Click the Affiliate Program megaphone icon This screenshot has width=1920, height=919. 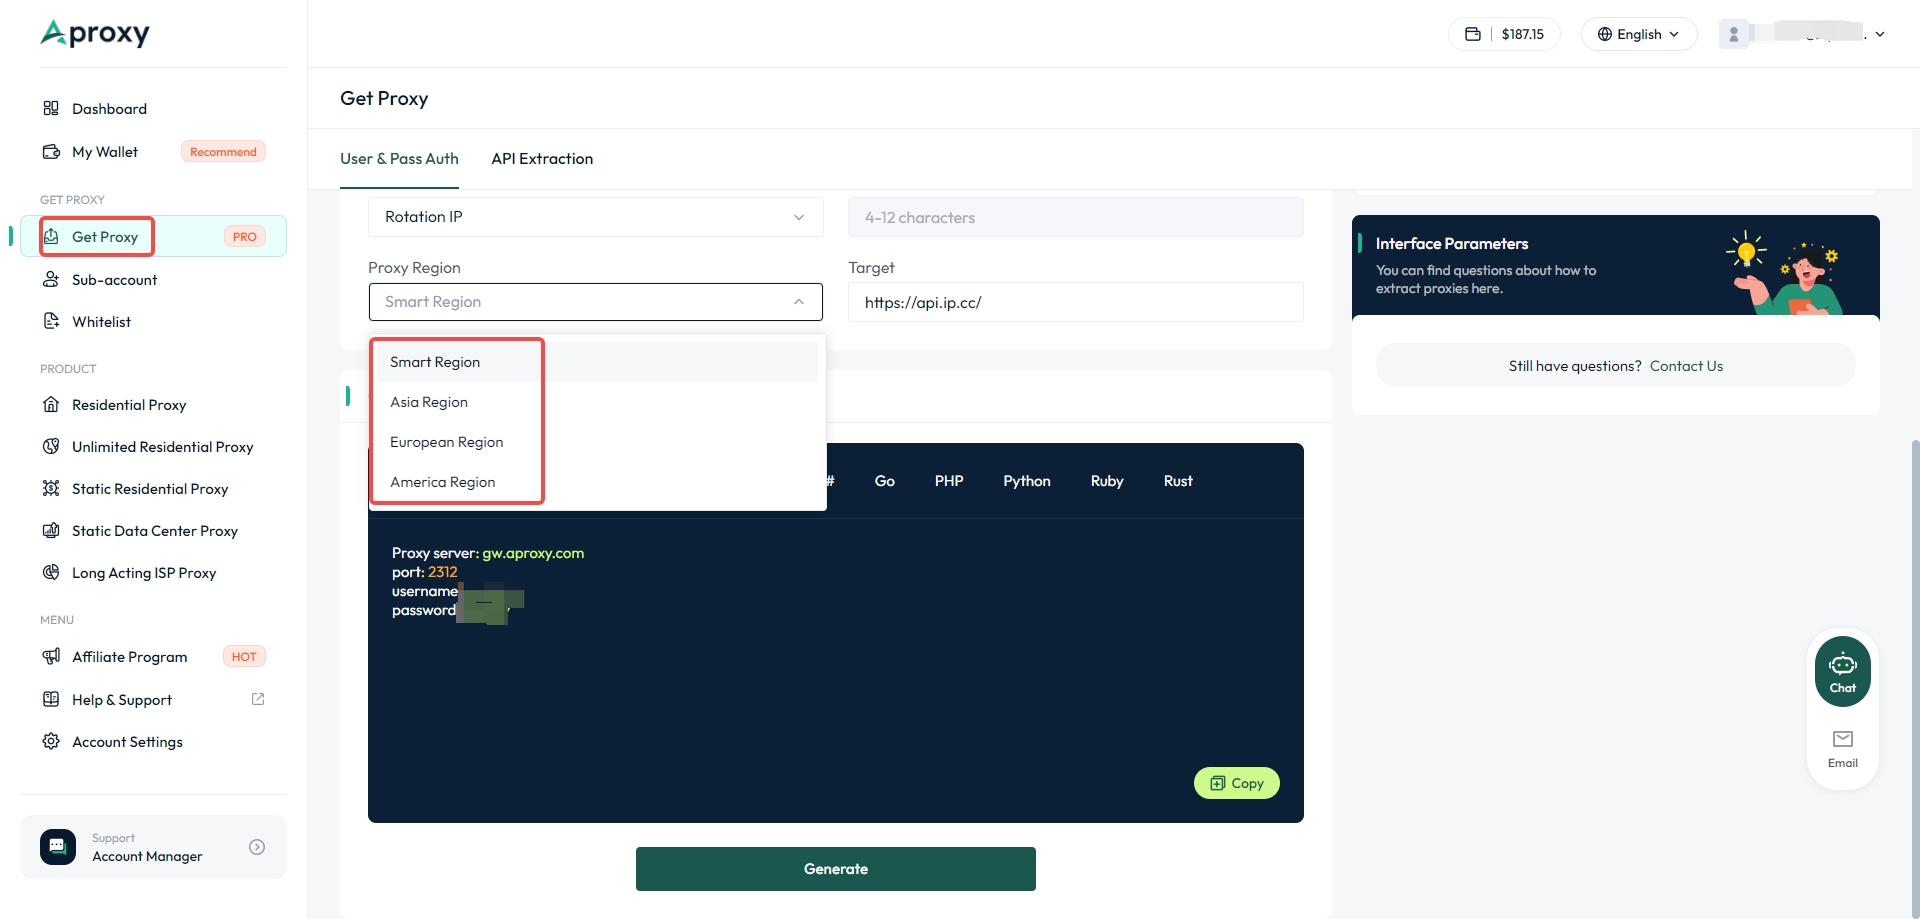click(51, 657)
